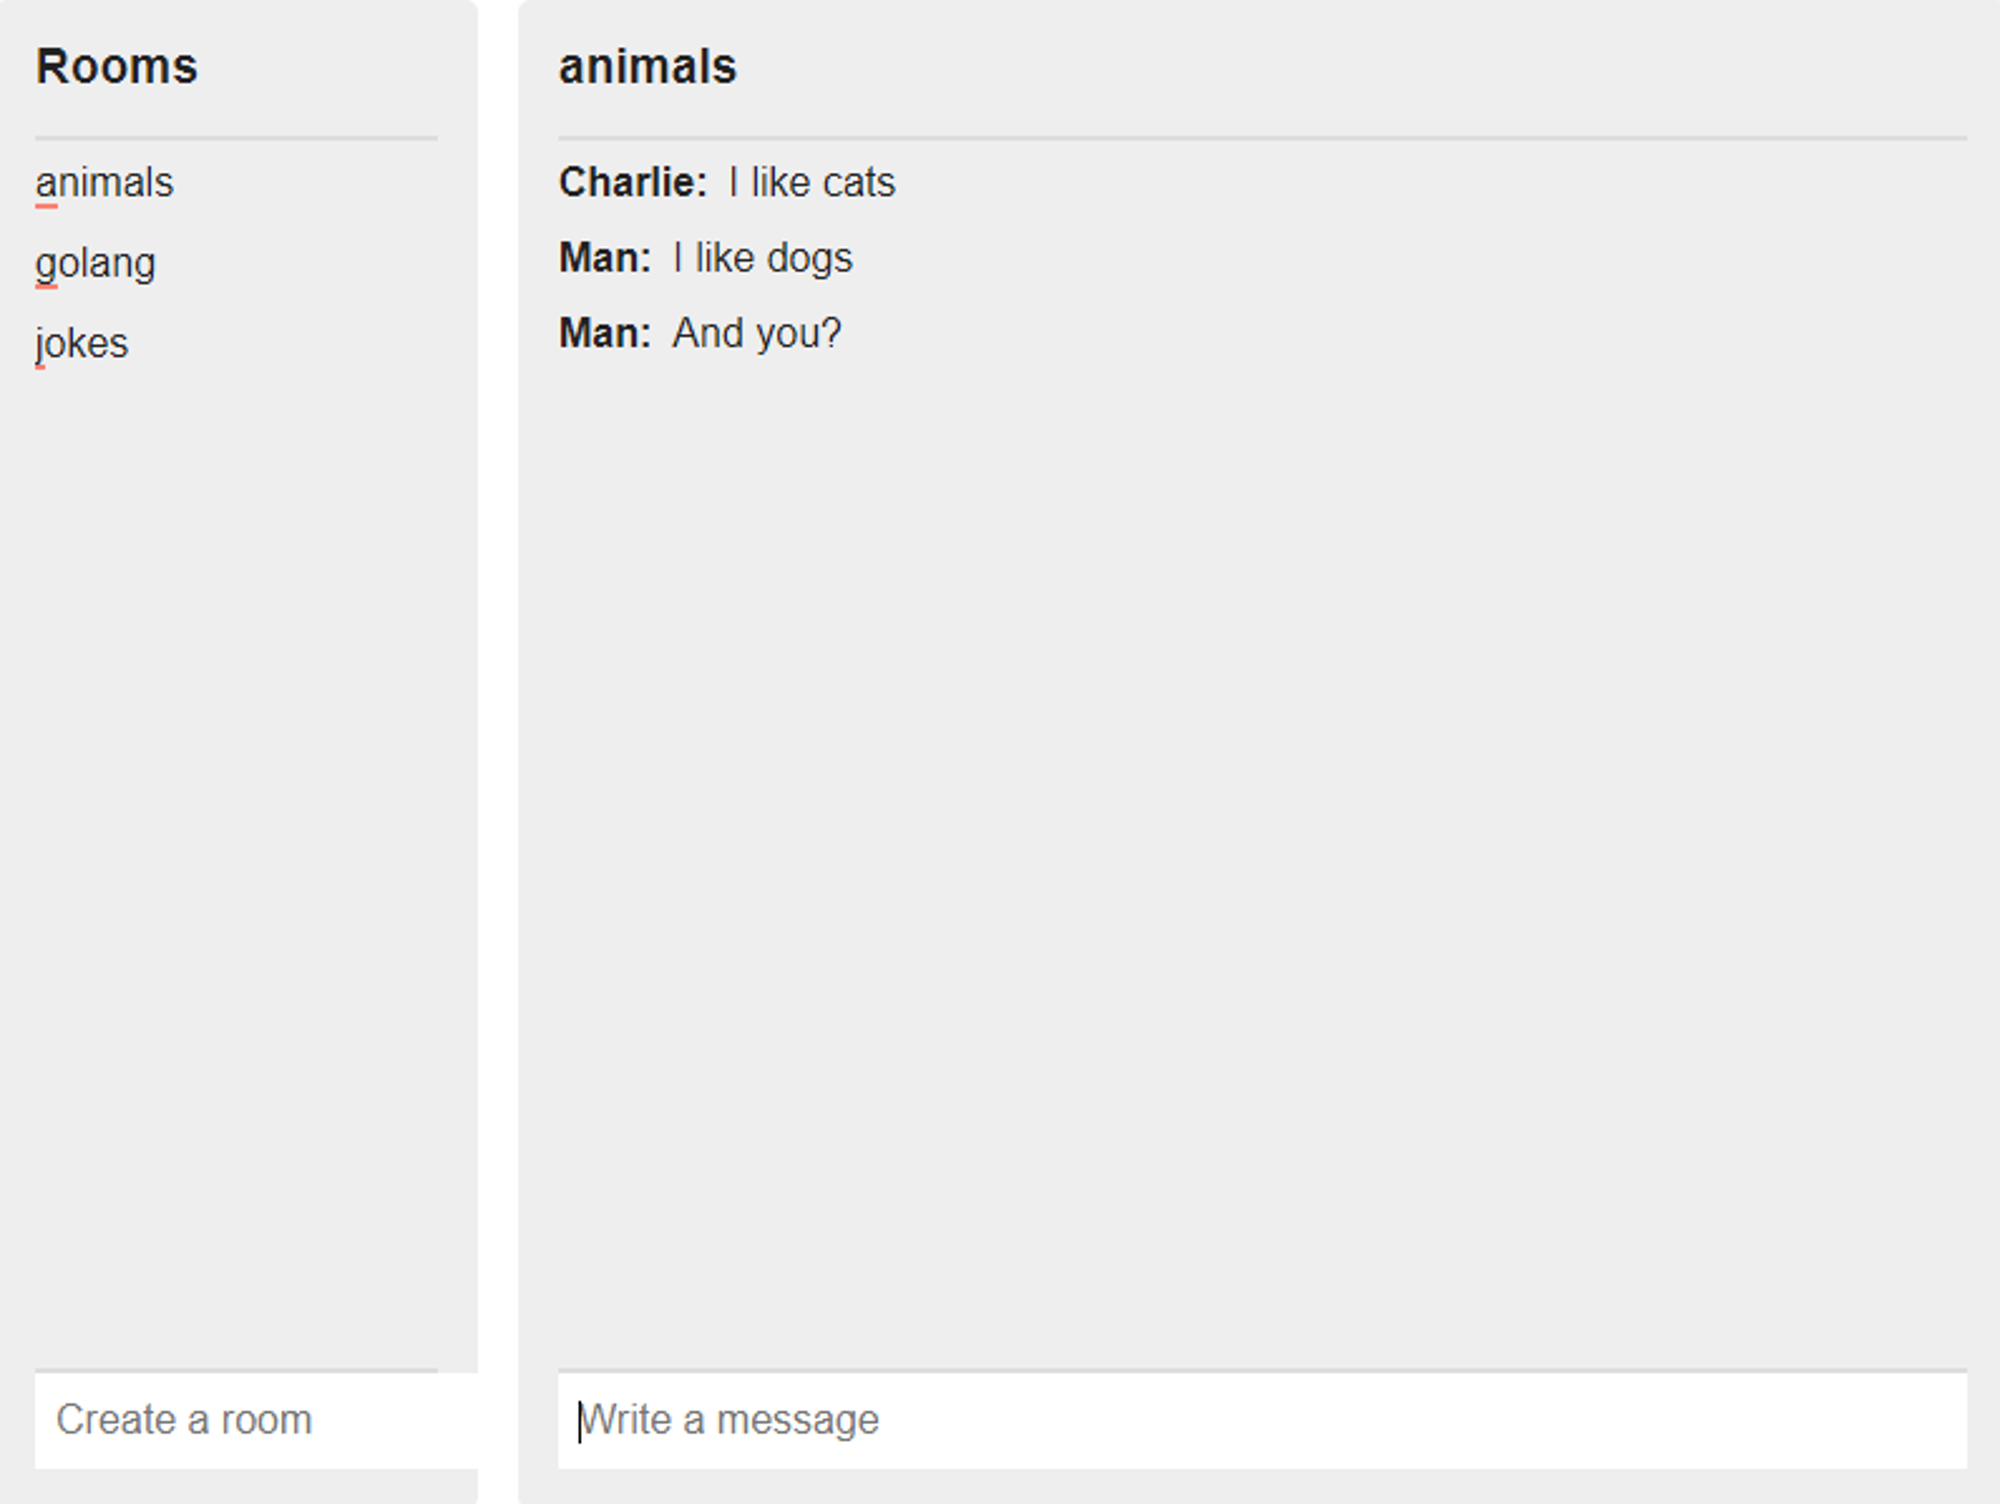Click the divider under Rooms heading

click(x=236, y=138)
